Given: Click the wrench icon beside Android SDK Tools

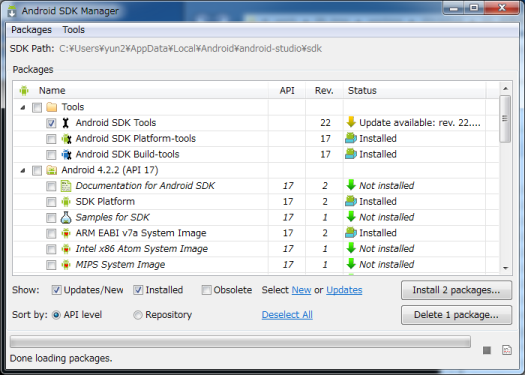Looking at the screenshot, I should [x=66, y=123].
